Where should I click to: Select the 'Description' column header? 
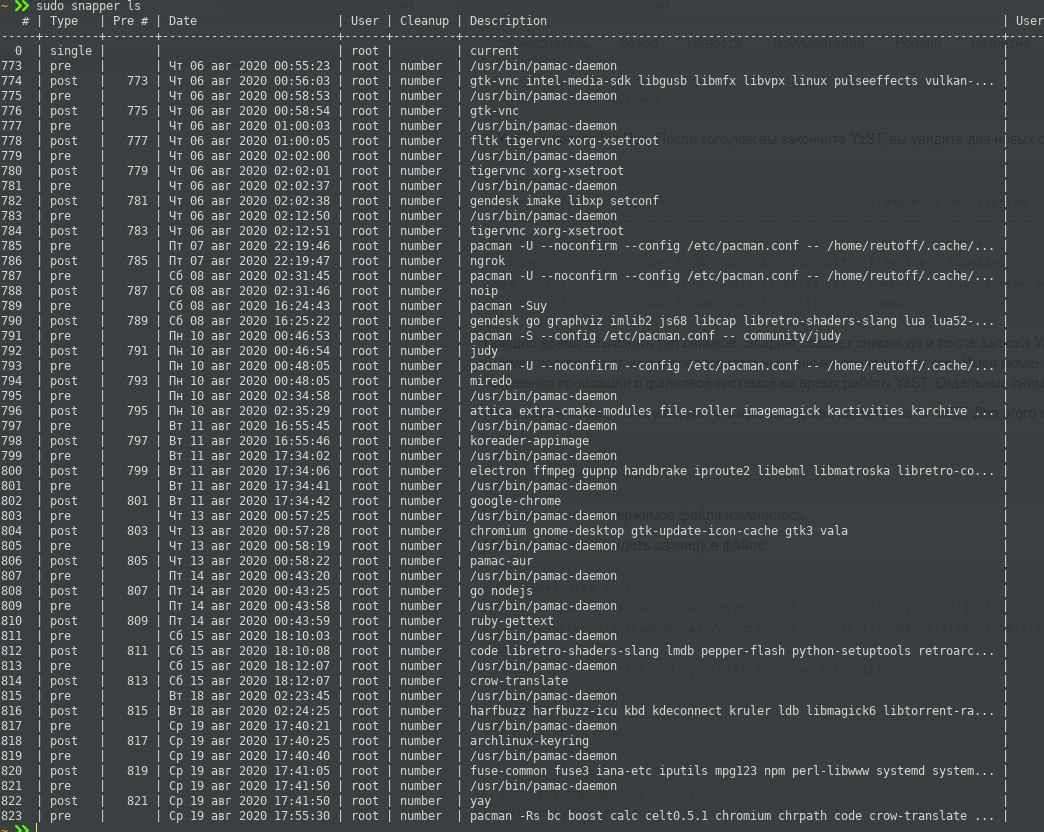pos(508,21)
